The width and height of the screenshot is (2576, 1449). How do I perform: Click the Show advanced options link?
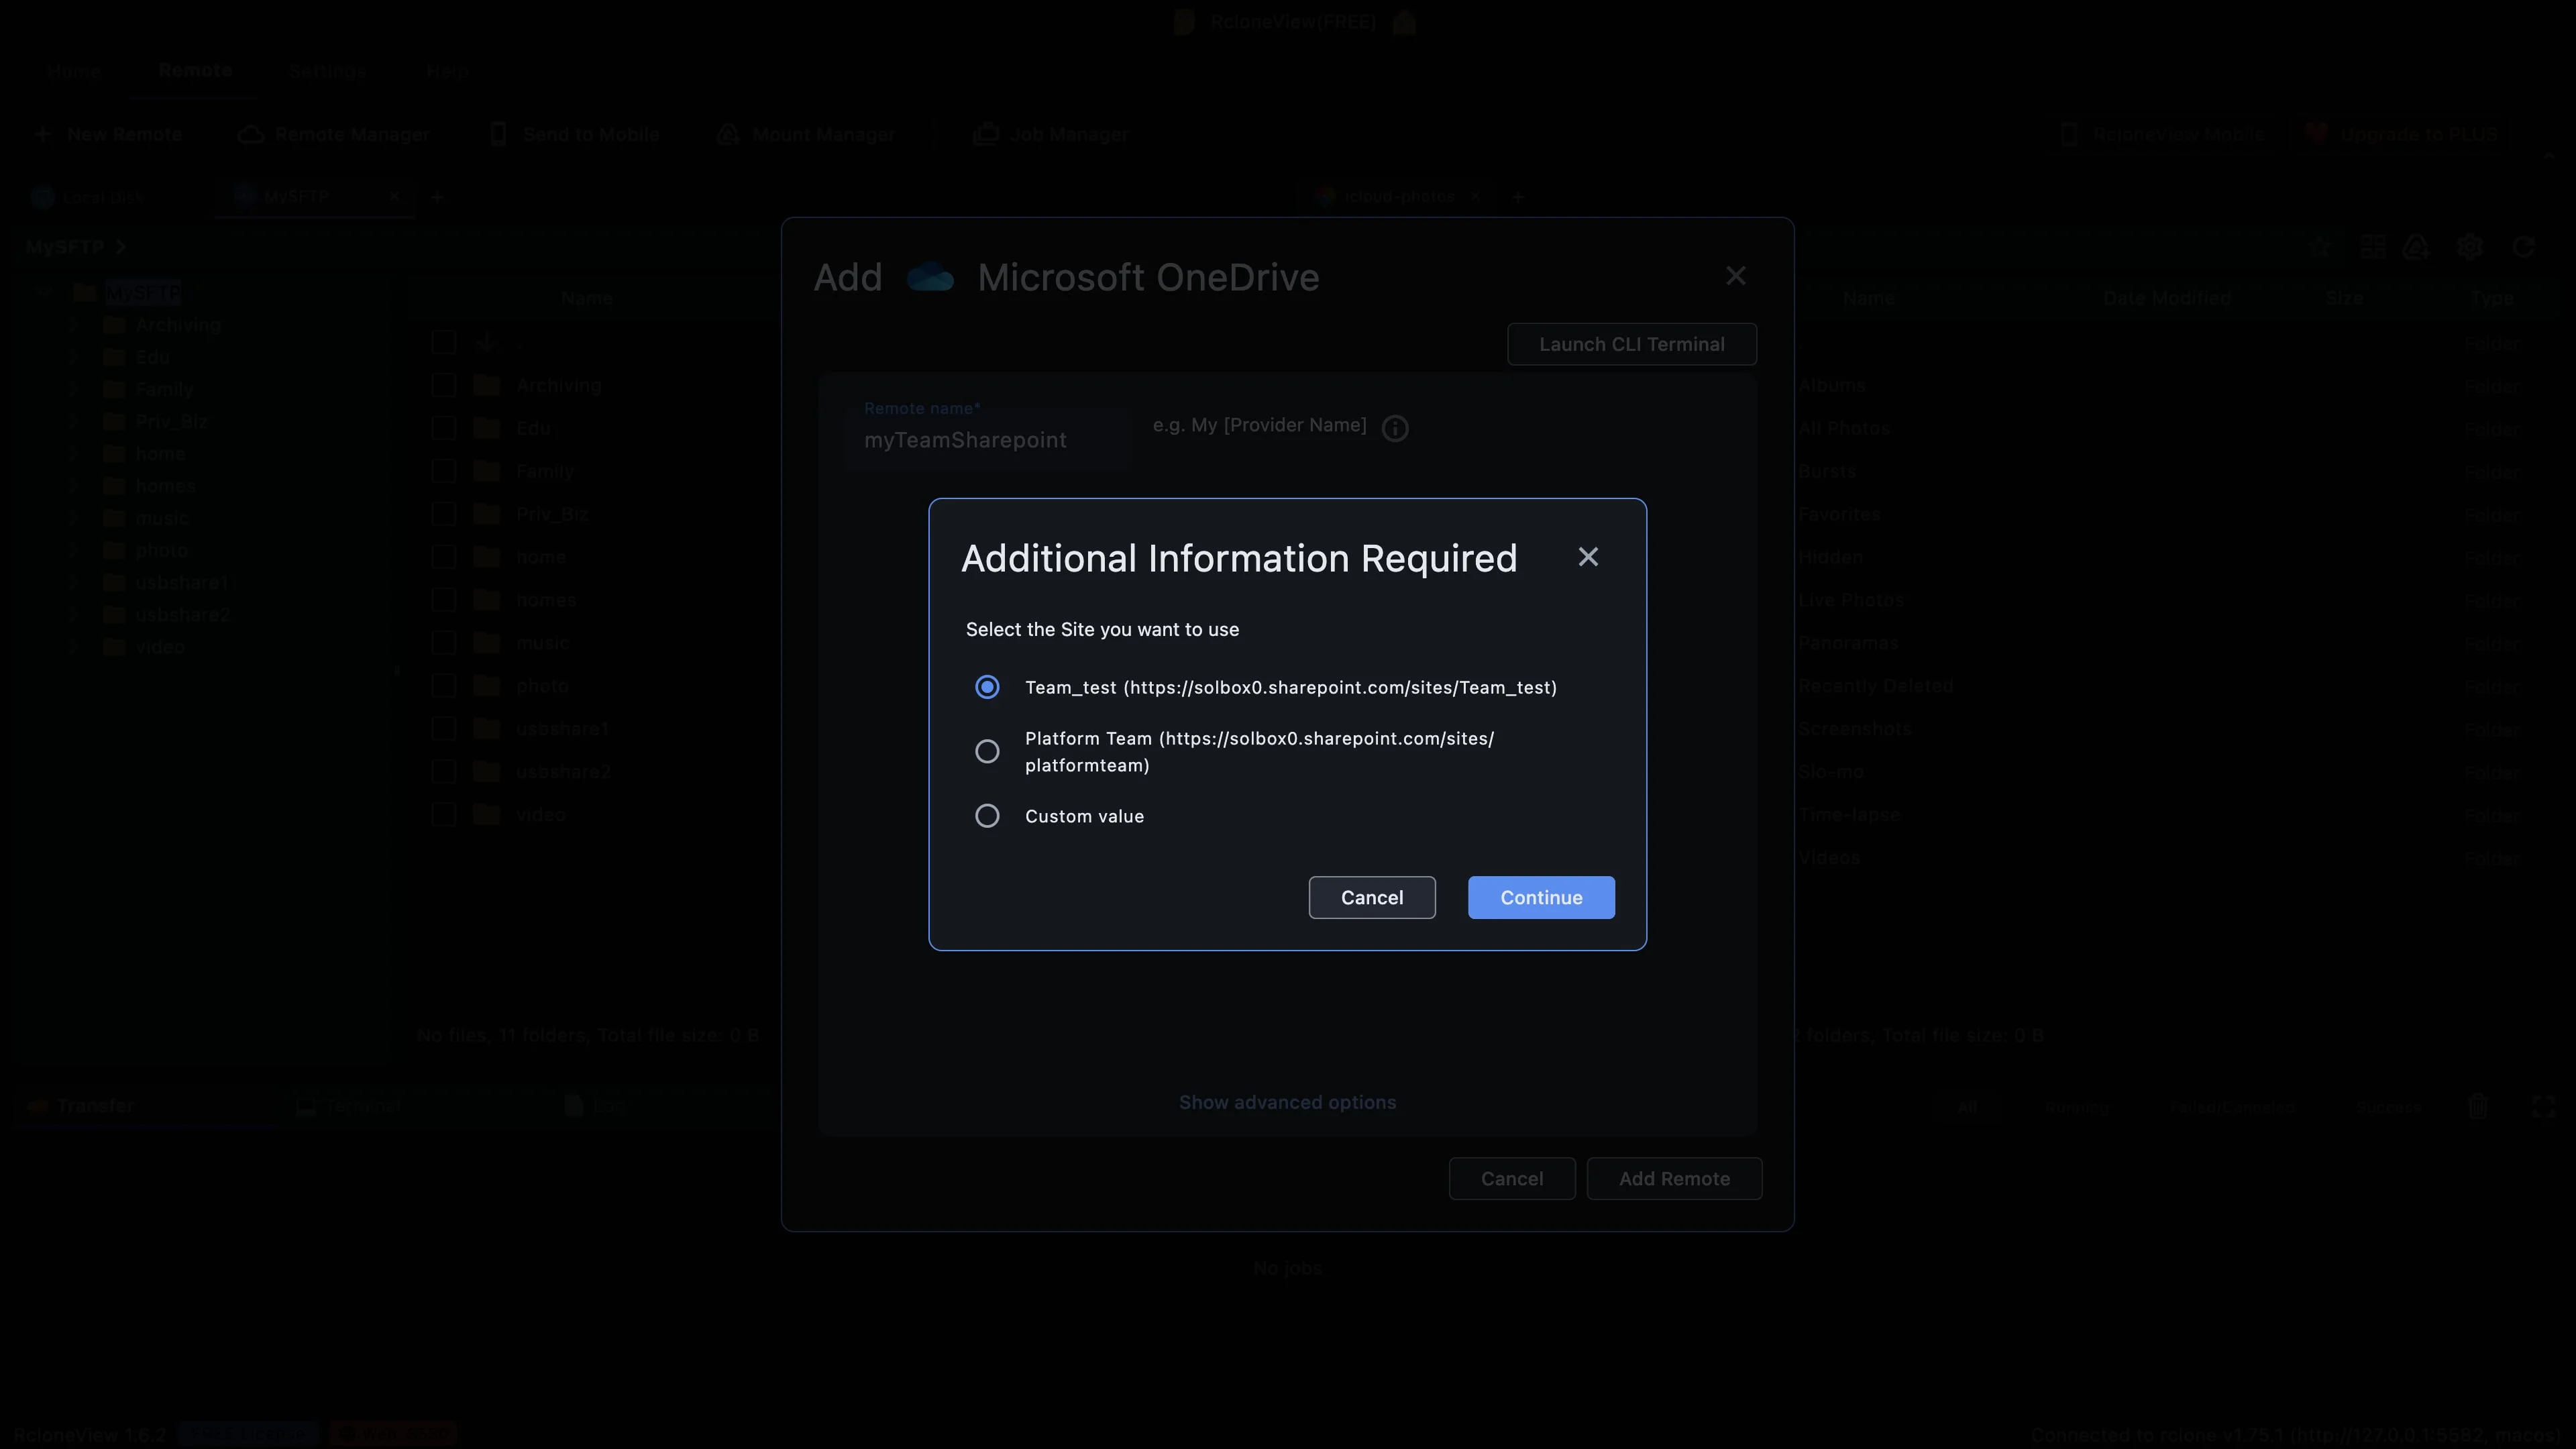pyautogui.click(x=1287, y=1102)
